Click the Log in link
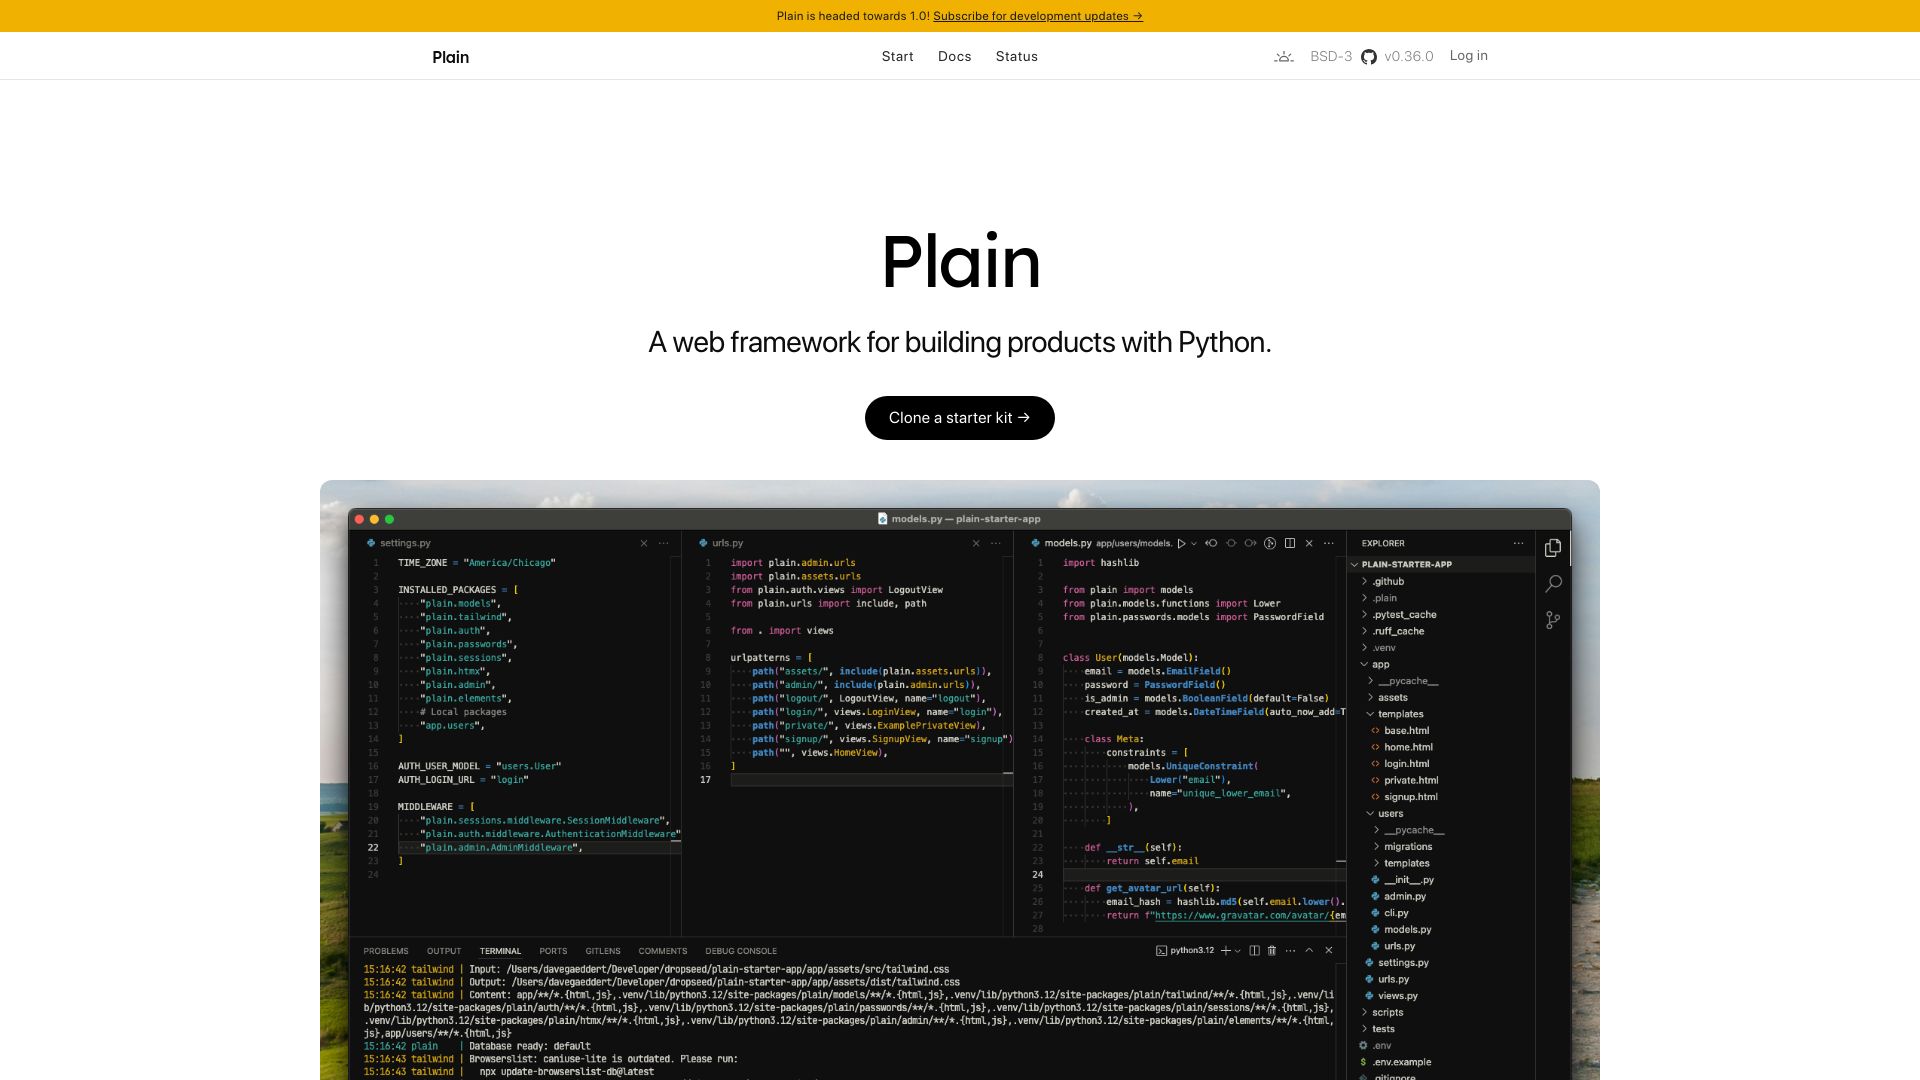The height and width of the screenshot is (1080, 1920). [1468, 56]
